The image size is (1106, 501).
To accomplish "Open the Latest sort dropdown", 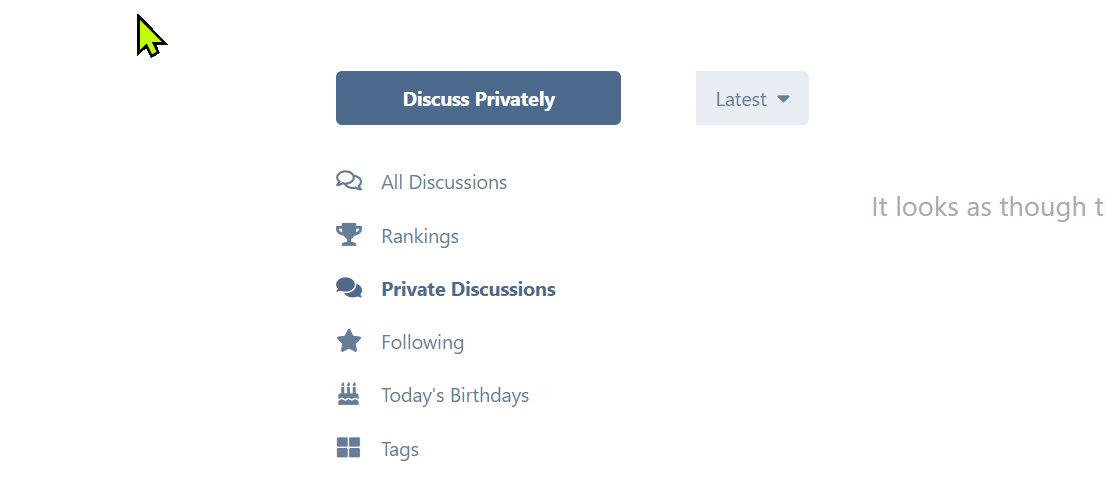I will pyautogui.click(x=752, y=98).
